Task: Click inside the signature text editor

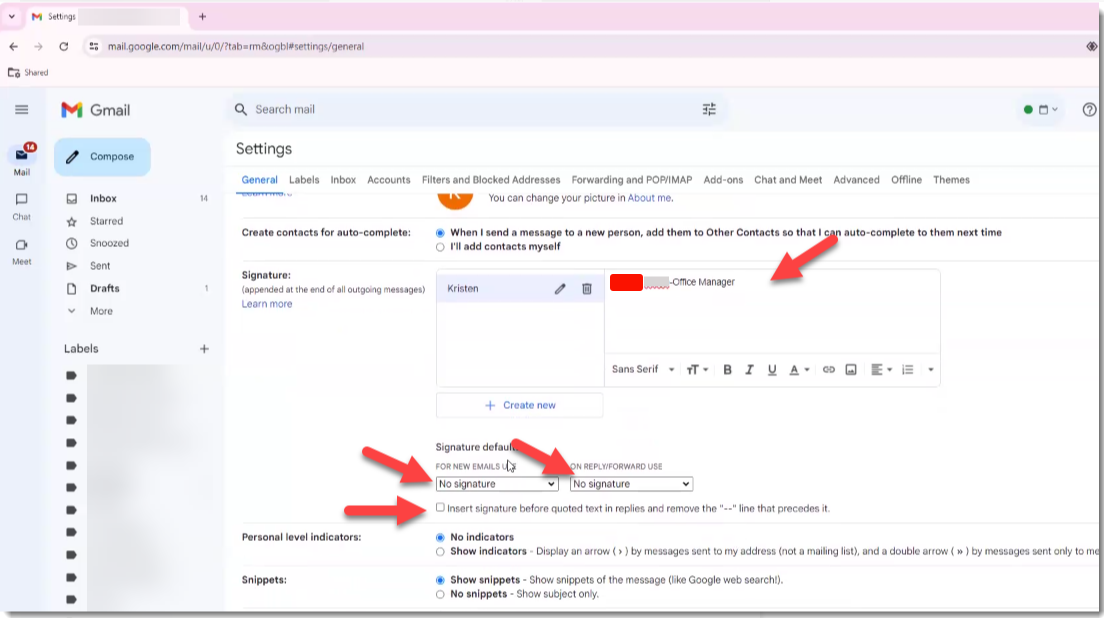Action: [x=772, y=313]
